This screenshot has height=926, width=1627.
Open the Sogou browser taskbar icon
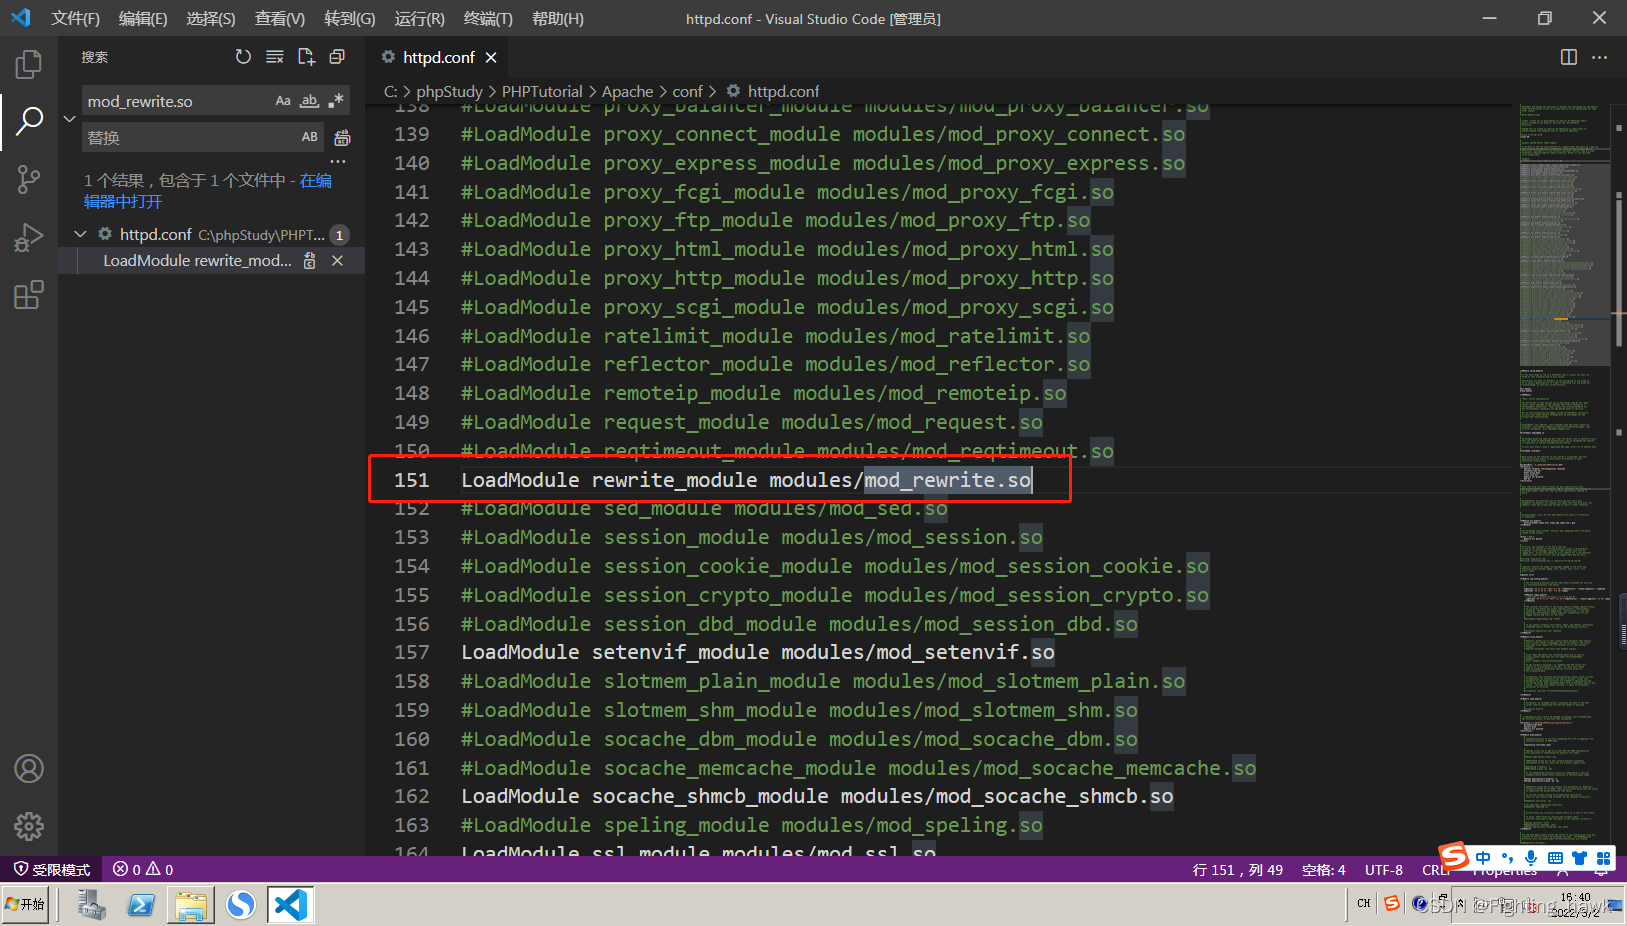coord(241,905)
